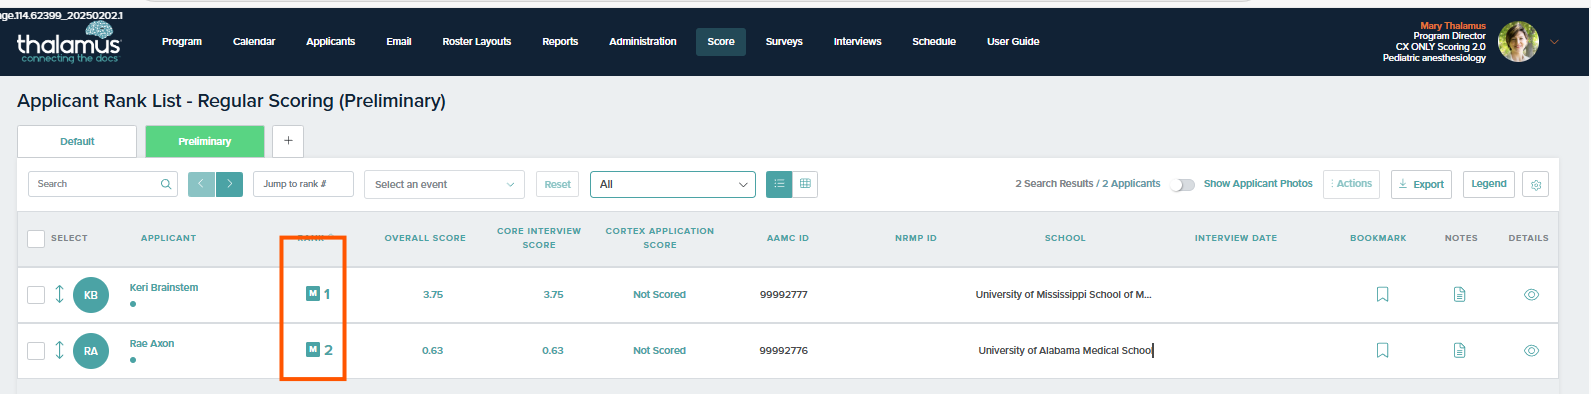View details for Keri Brainstem
Viewport: 1591px width, 394px height.
coord(1531,295)
